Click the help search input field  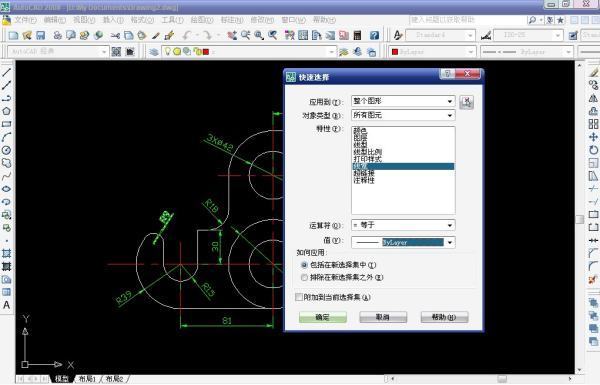(467, 20)
